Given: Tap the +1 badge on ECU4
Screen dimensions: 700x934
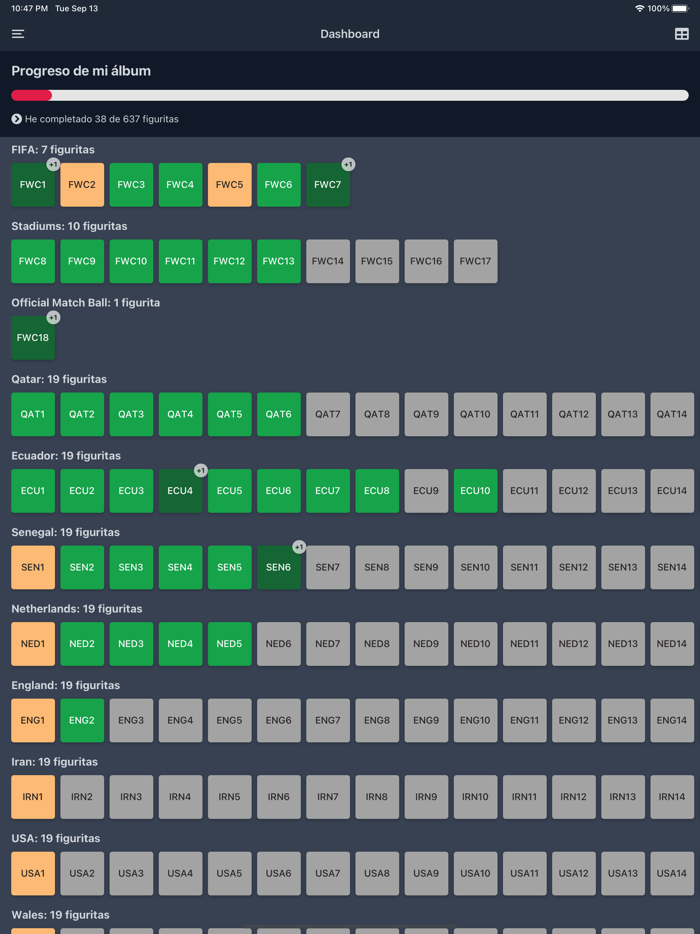Looking at the screenshot, I should 200,470.
